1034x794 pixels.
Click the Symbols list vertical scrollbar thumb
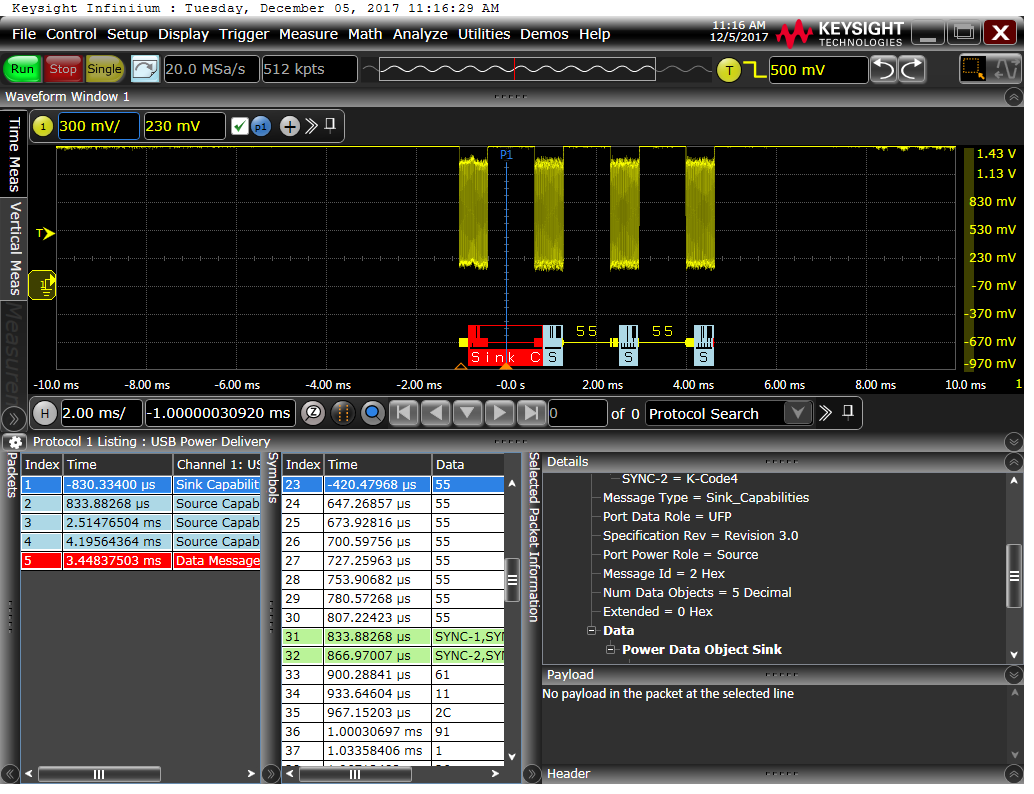[x=512, y=581]
